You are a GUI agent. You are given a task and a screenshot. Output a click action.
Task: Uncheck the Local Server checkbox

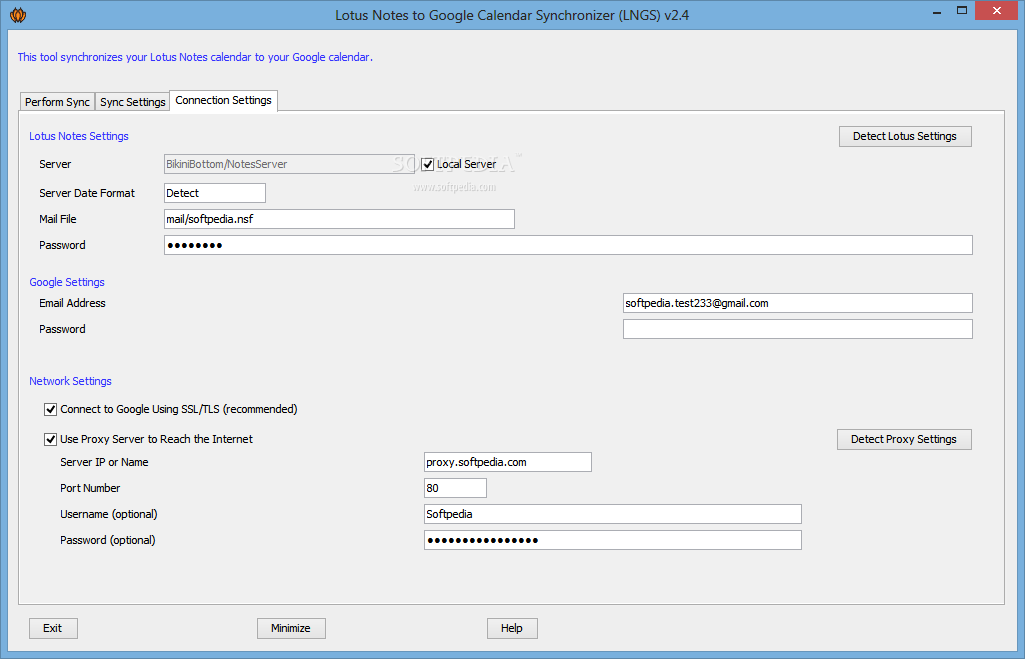click(428, 164)
